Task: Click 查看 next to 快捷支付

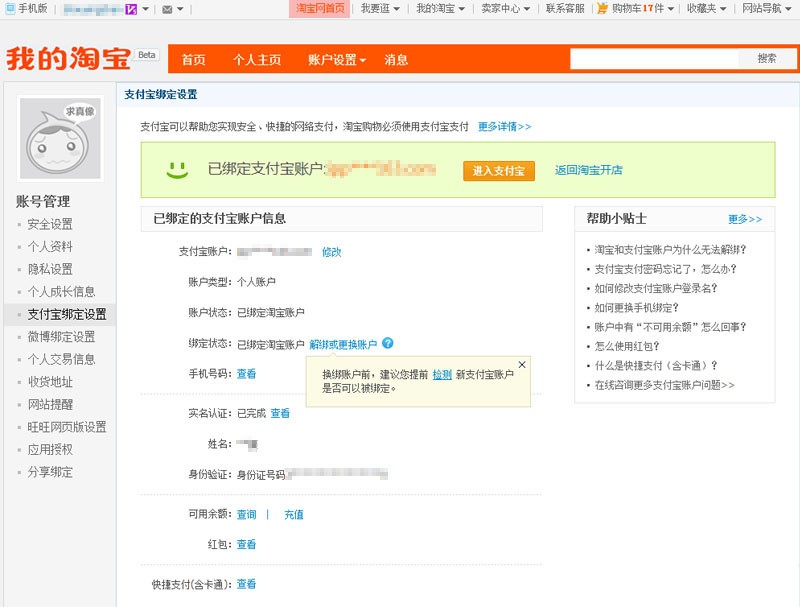Action: click(x=246, y=585)
